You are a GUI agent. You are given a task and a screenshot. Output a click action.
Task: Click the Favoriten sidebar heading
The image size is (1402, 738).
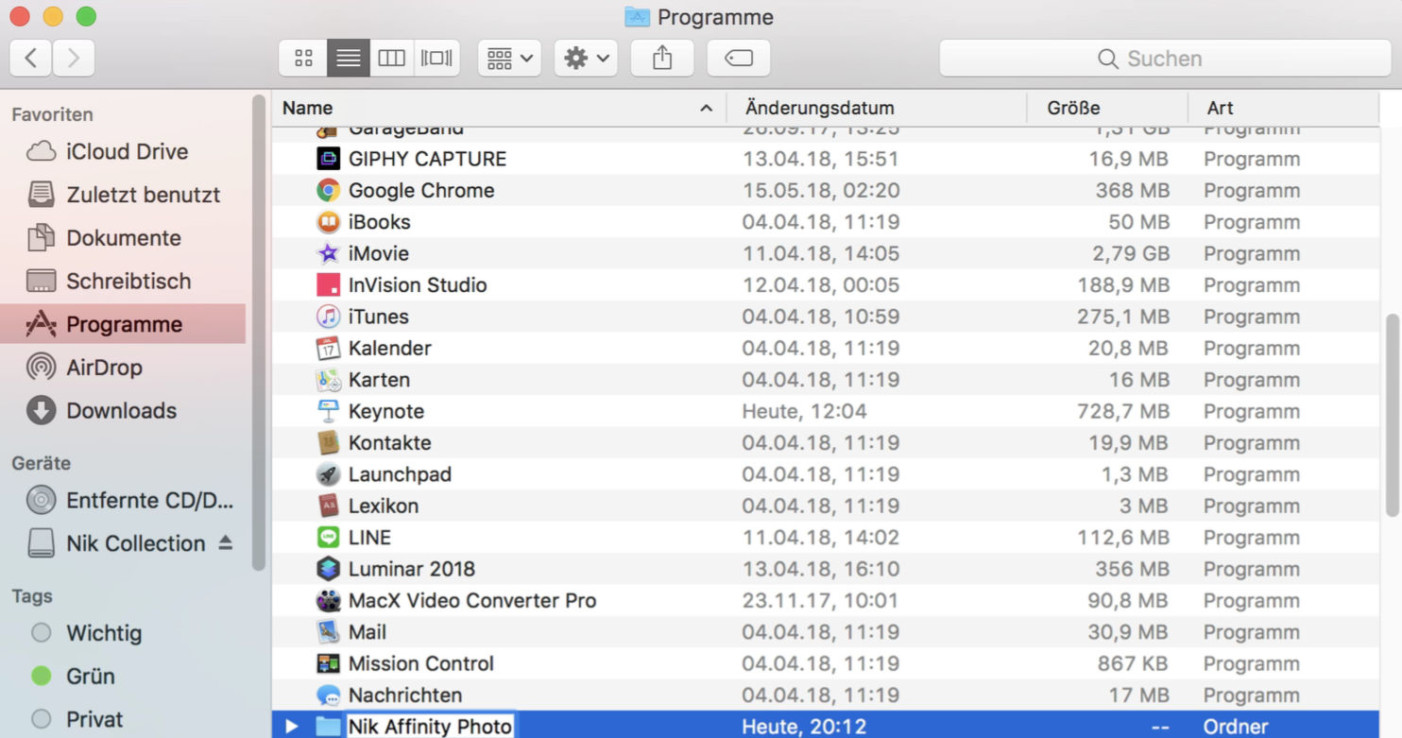click(52, 115)
